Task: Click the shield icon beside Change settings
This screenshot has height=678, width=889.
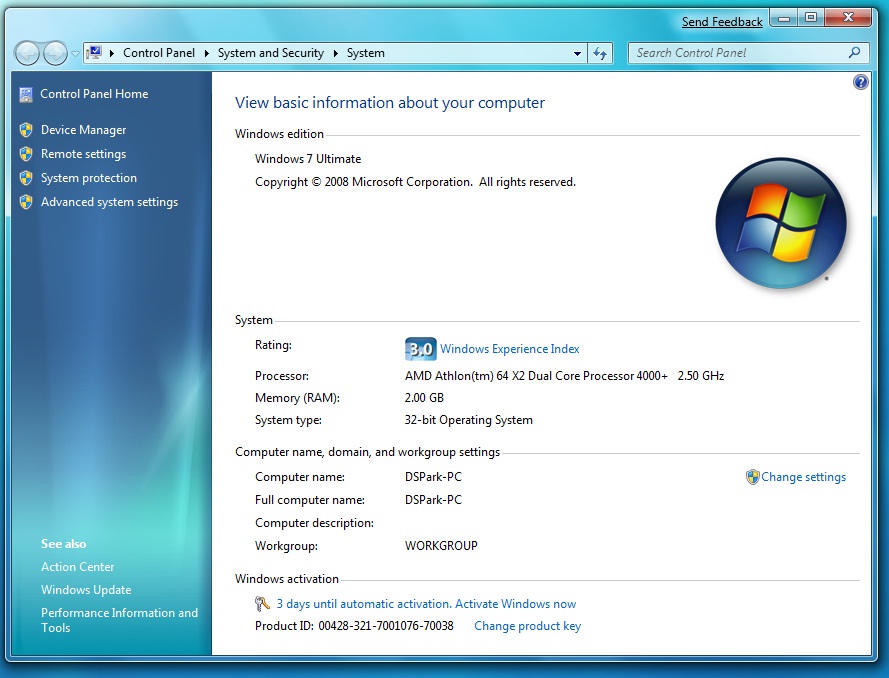Action: point(752,477)
